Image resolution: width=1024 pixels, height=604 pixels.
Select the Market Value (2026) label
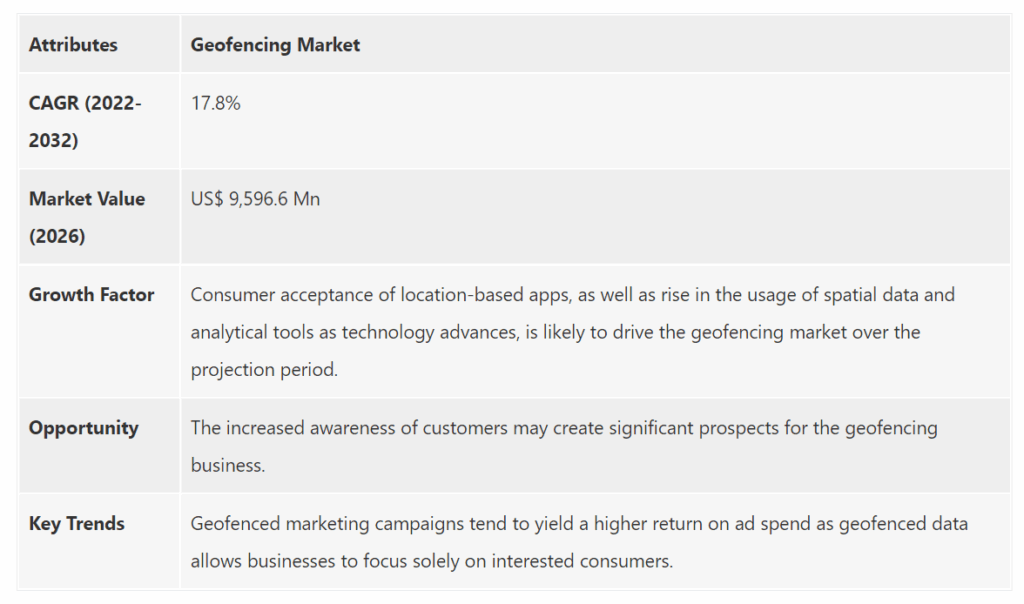[86, 216]
